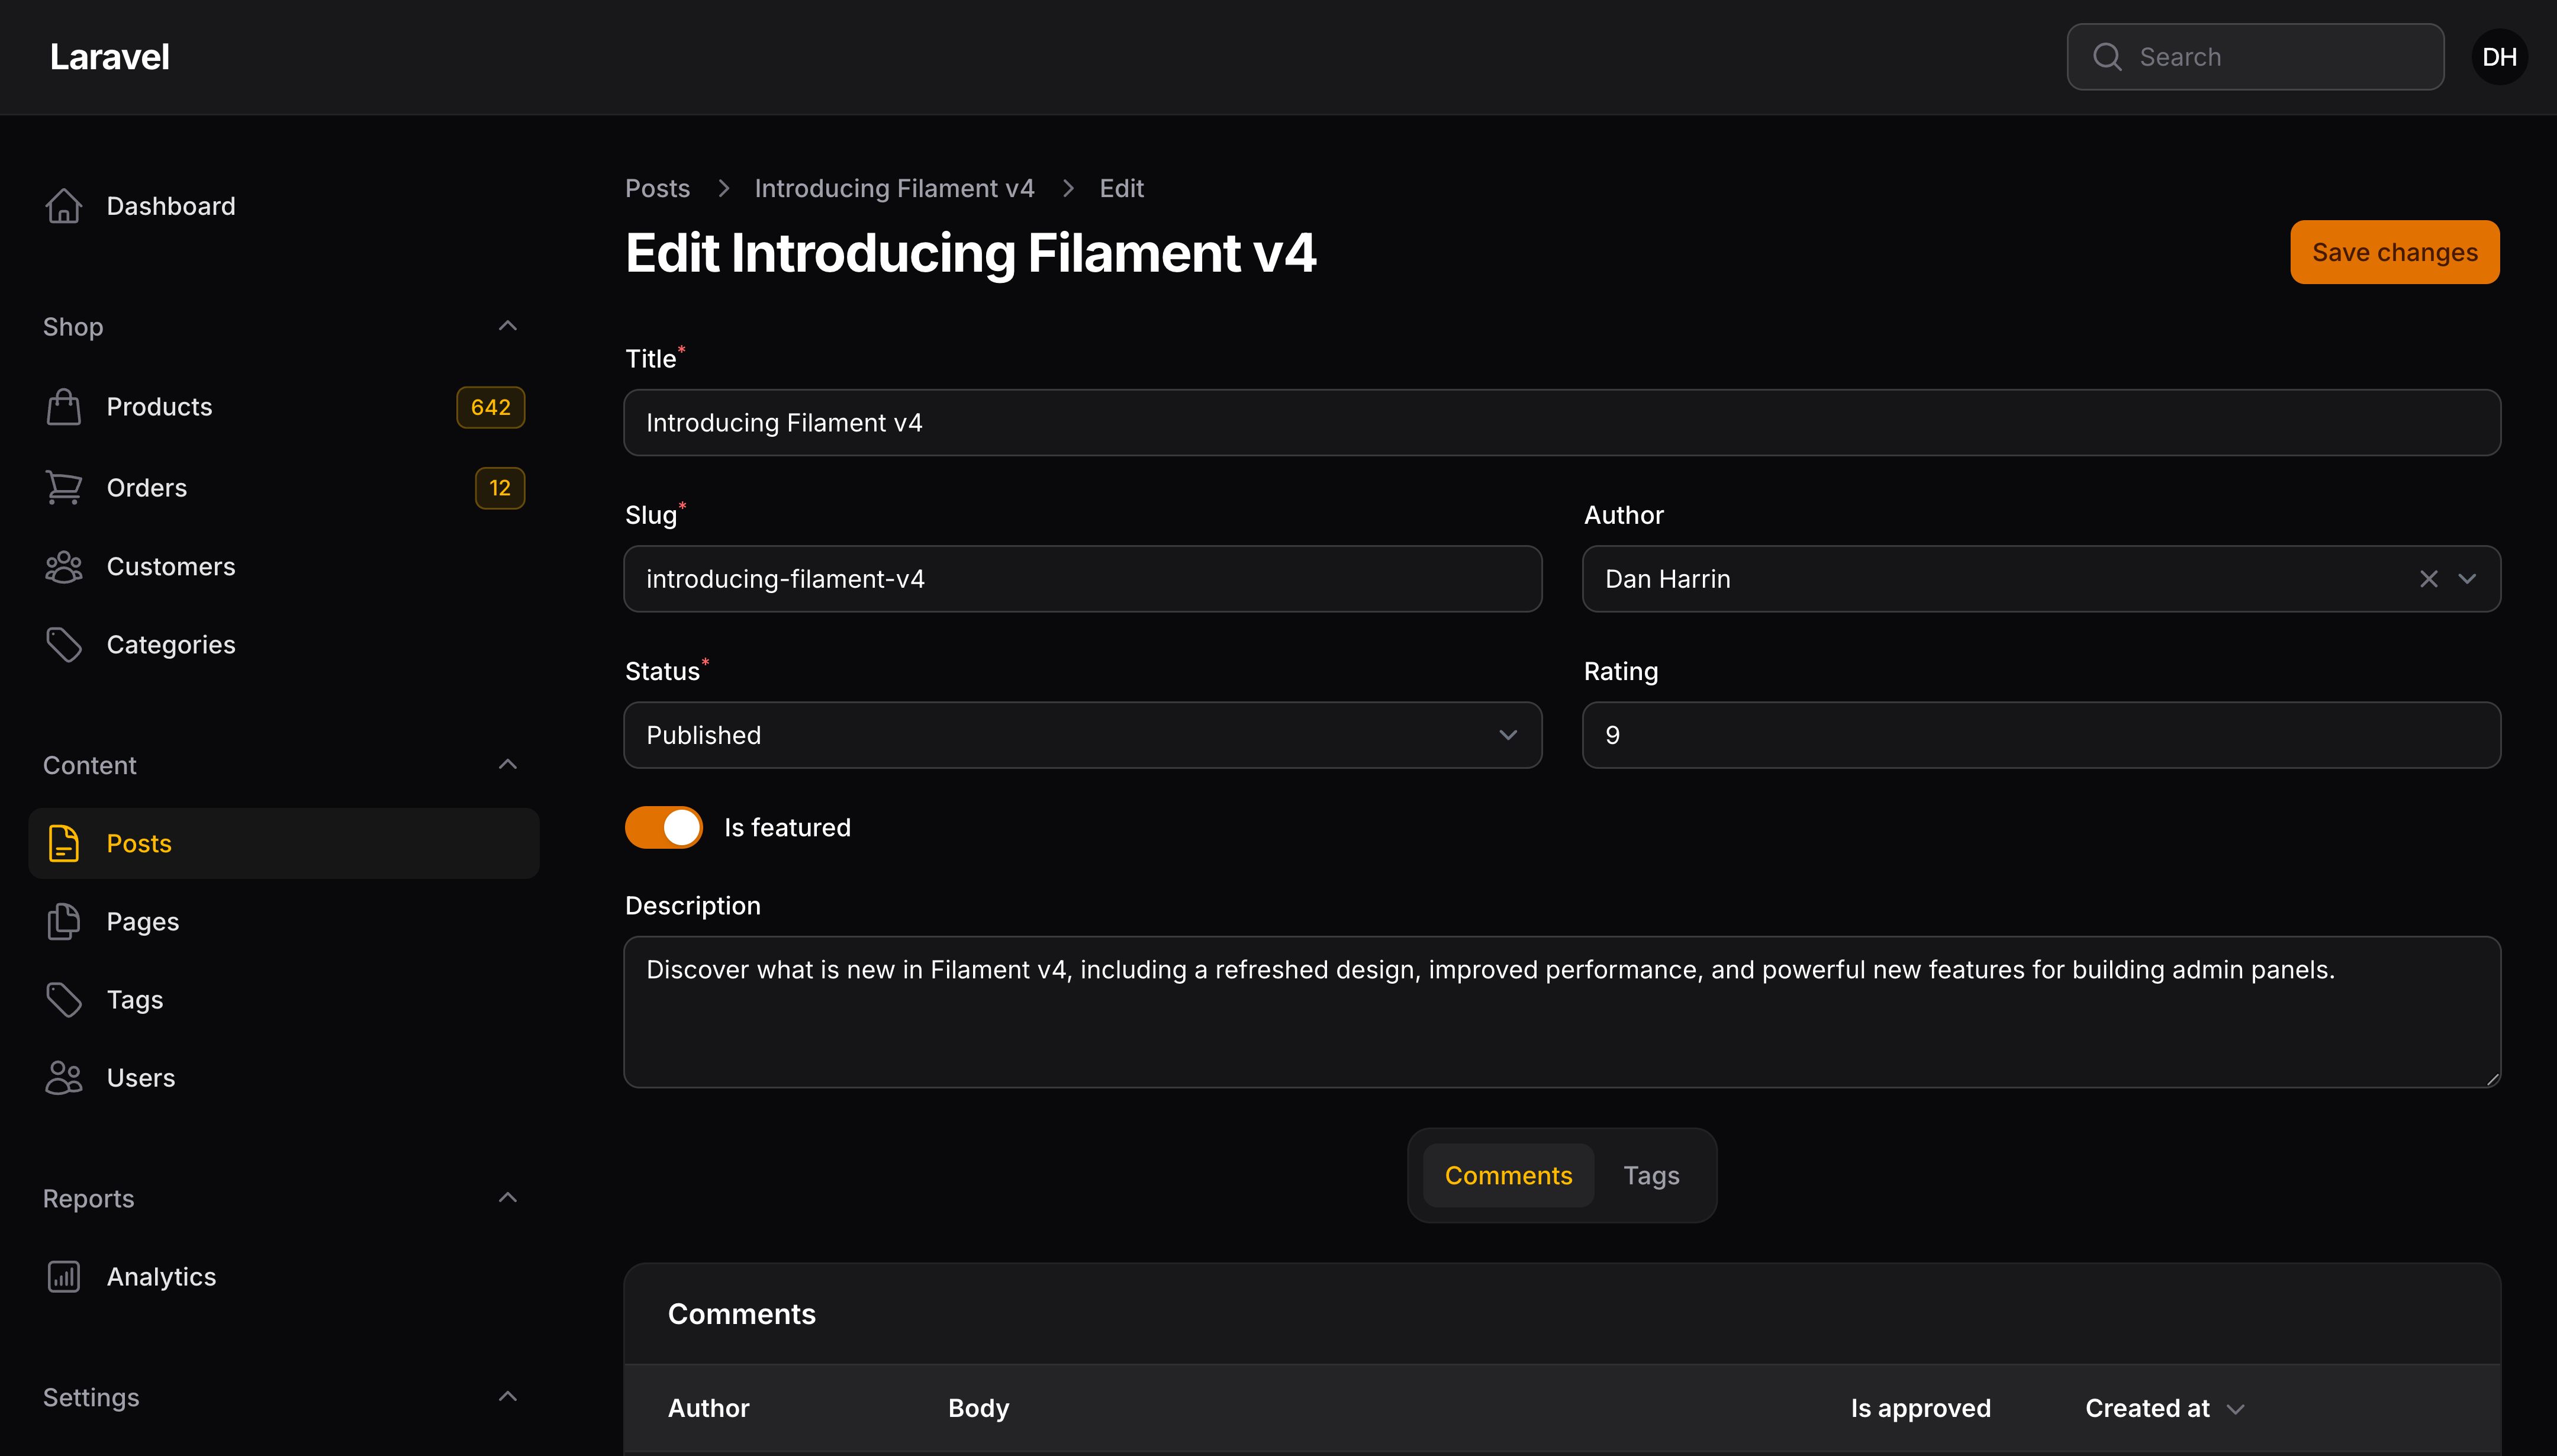Switch to the Comments tab
This screenshot has height=1456, width=2557.
1508,1176
